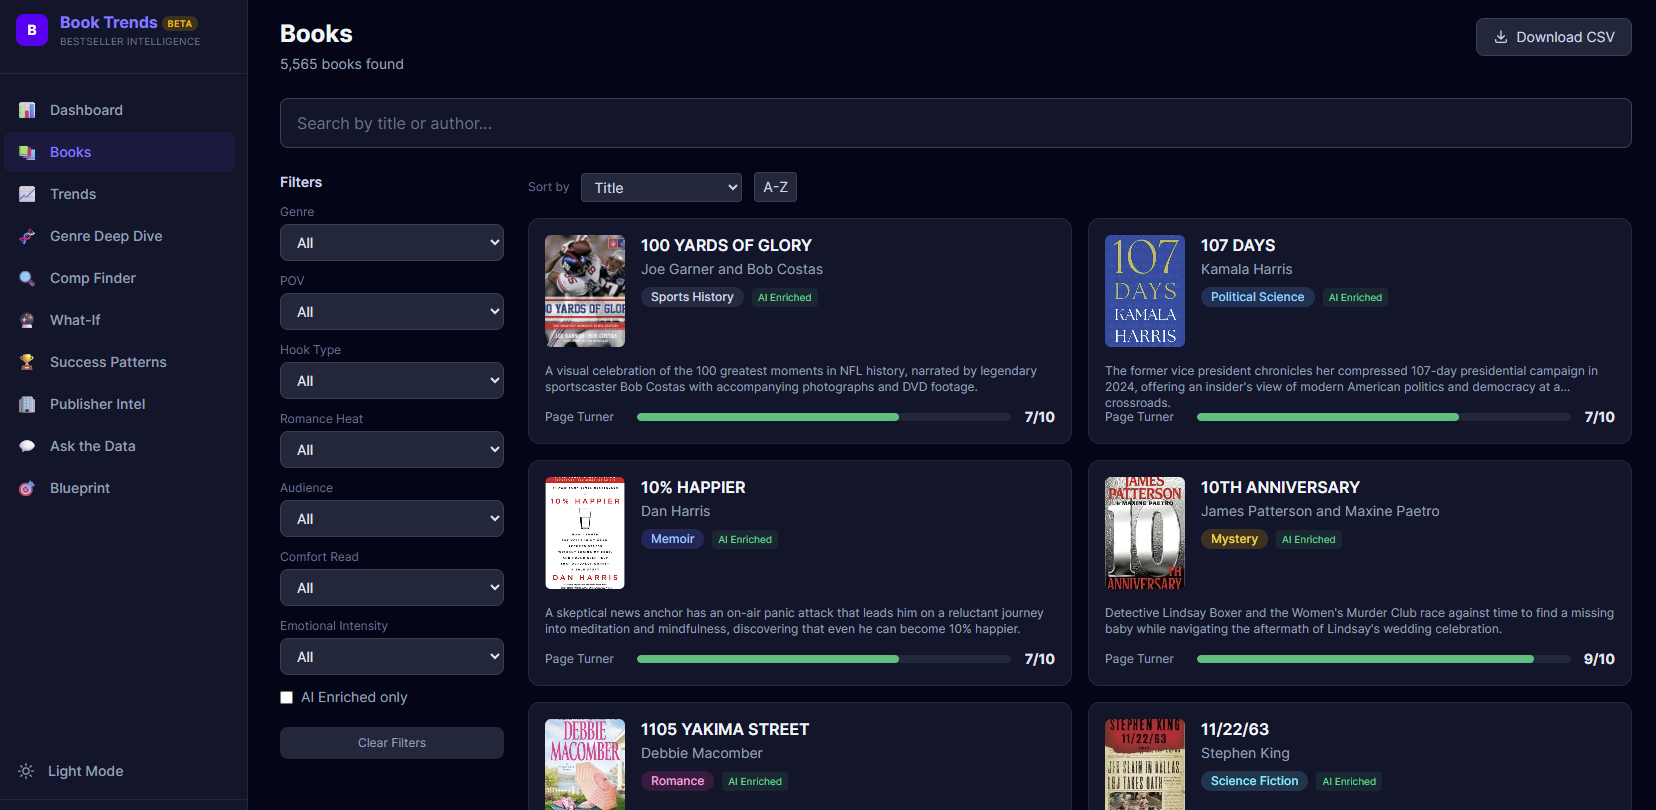This screenshot has width=1656, height=810.
Task: Click the Sports History genre tag
Action: coord(692,297)
